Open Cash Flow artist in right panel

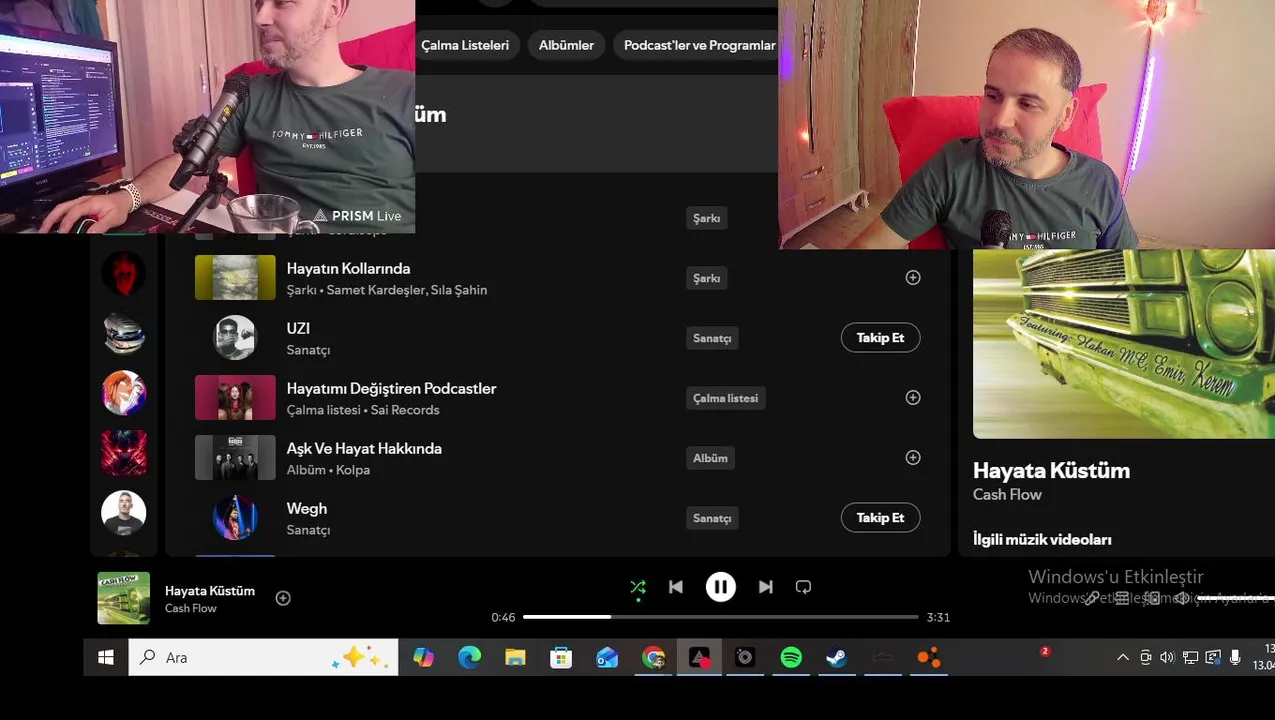1007,495
